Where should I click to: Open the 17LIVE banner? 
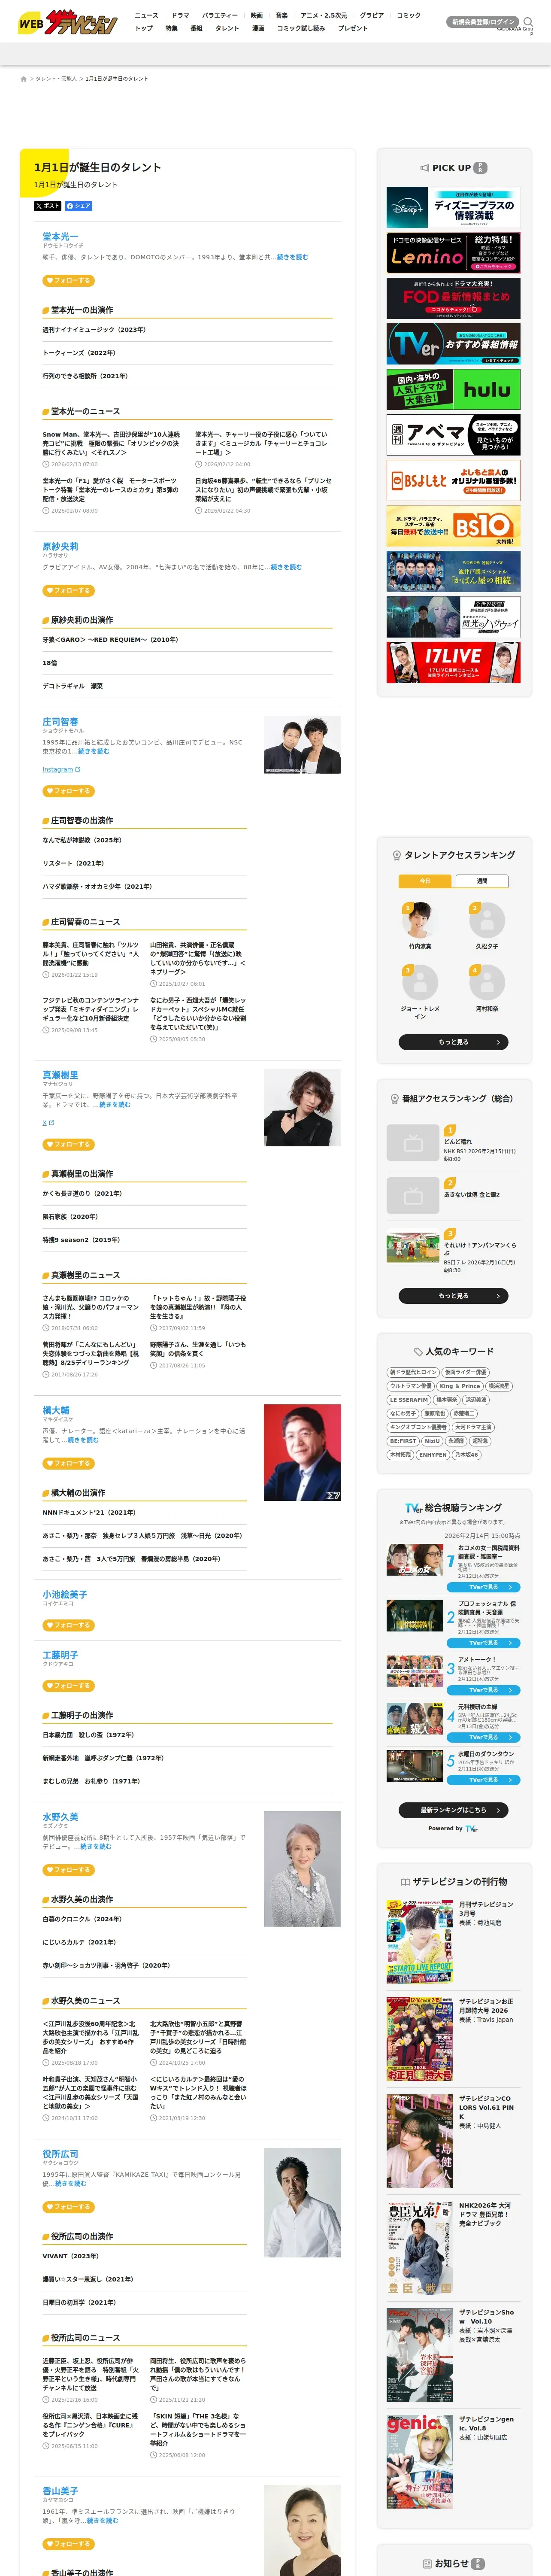tap(453, 662)
